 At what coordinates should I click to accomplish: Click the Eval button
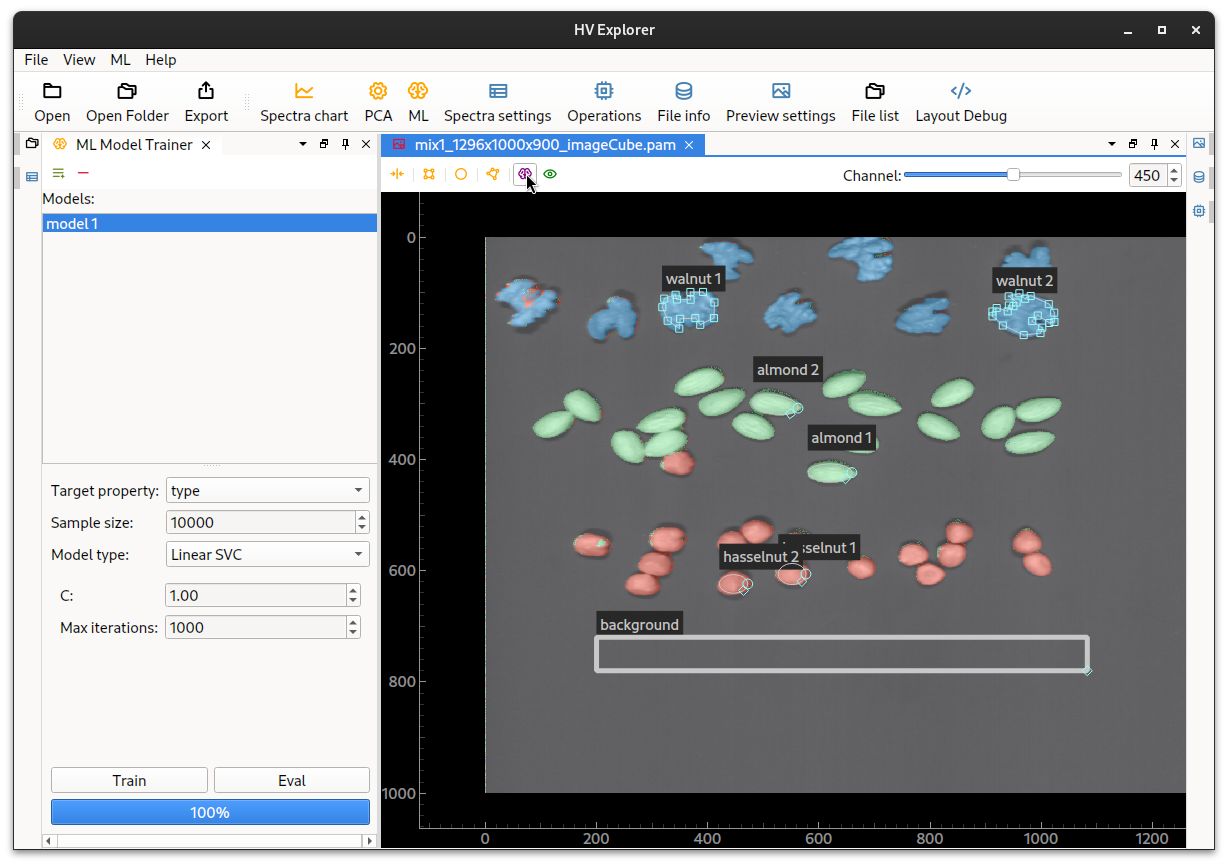(292, 781)
